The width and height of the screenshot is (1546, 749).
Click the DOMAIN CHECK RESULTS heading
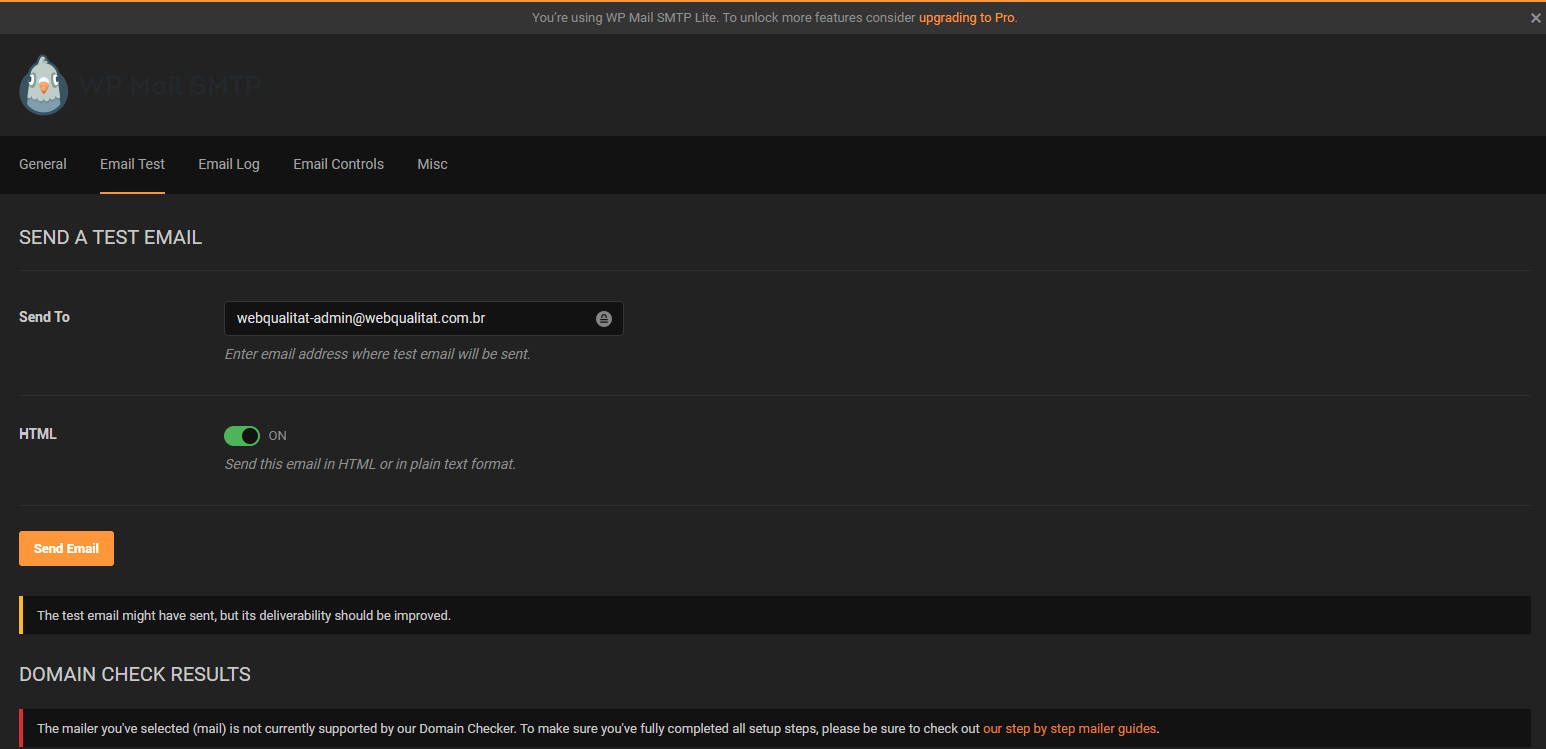point(135,674)
